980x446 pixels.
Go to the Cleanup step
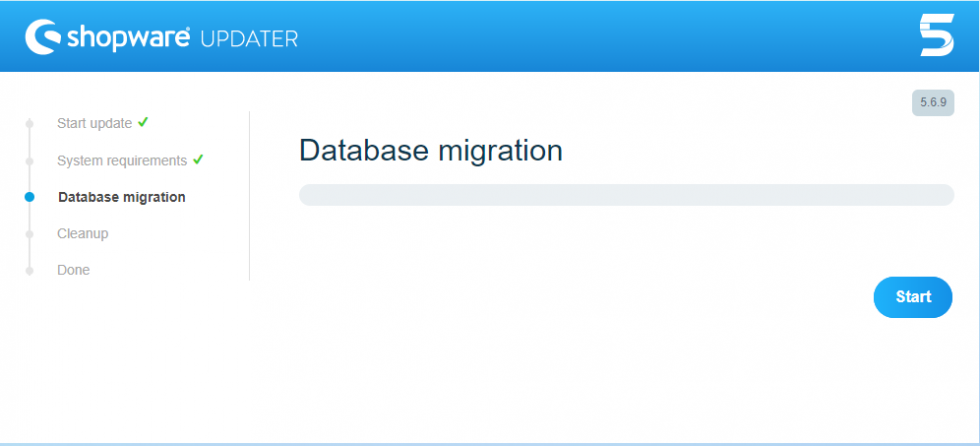(82, 234)
